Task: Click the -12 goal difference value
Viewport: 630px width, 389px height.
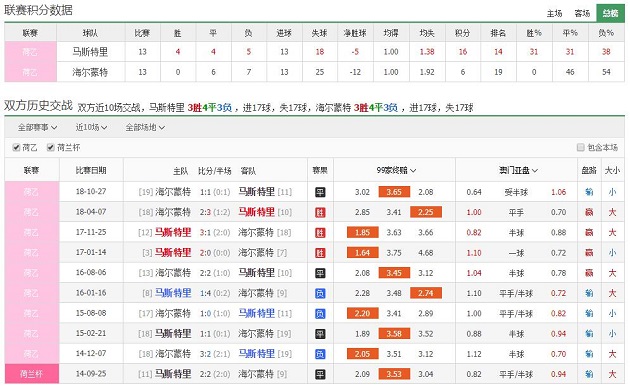Action: [x=355, y=72]
